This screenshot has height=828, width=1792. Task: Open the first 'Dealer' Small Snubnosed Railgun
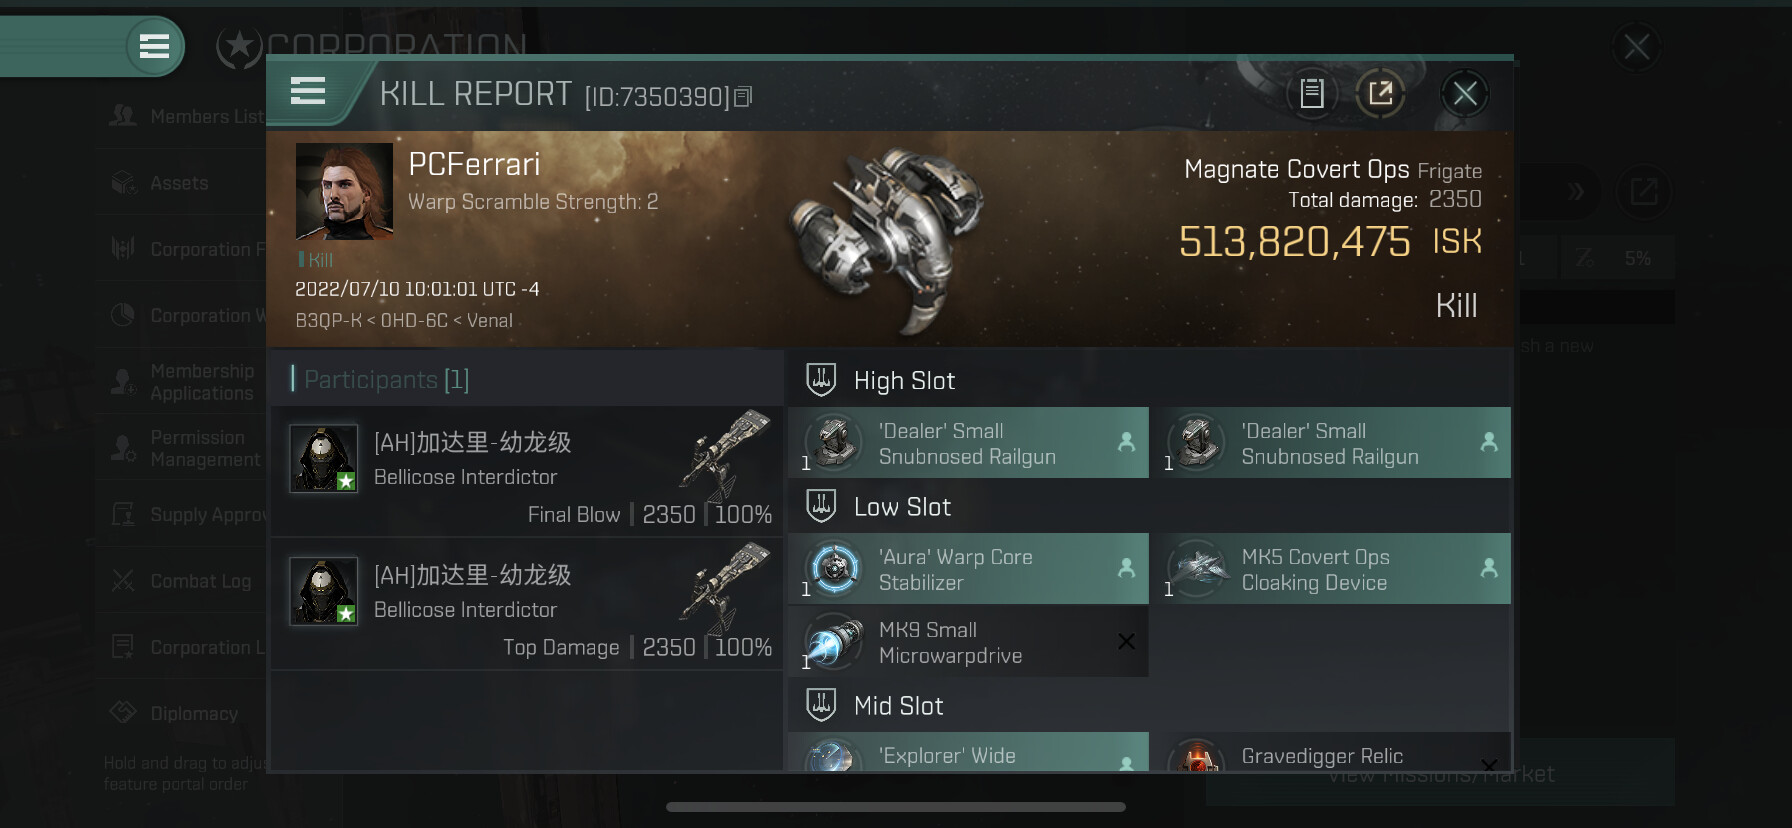coord(968,443)
